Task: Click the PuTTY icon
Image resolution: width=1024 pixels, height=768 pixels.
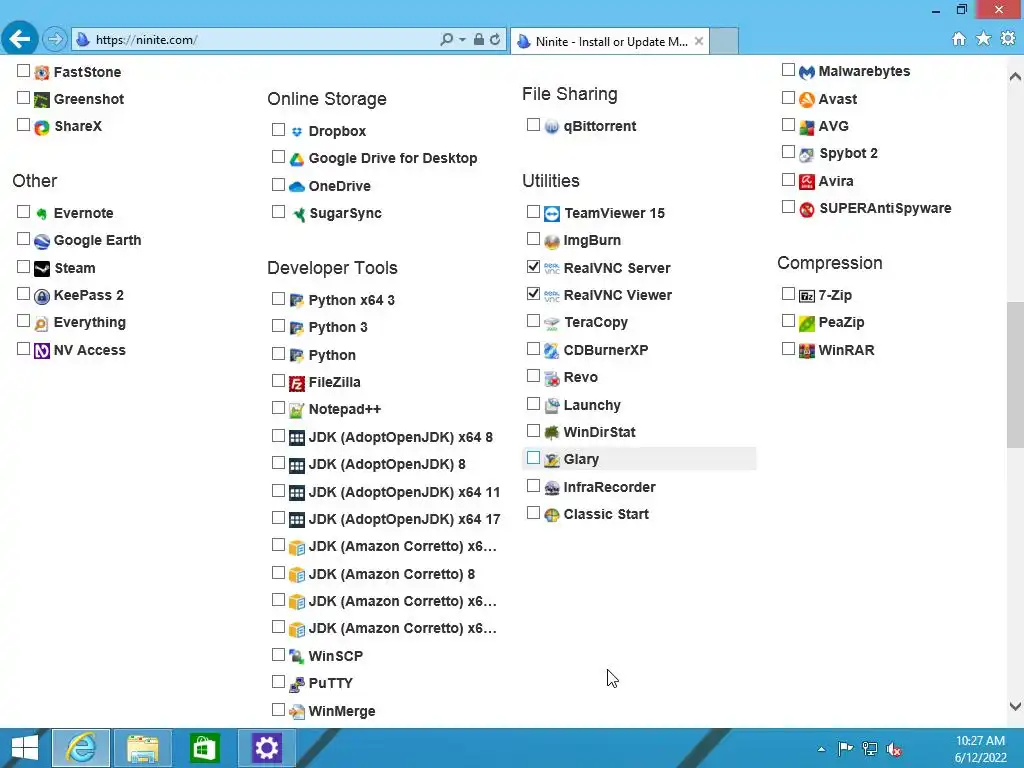Action: 296,684
